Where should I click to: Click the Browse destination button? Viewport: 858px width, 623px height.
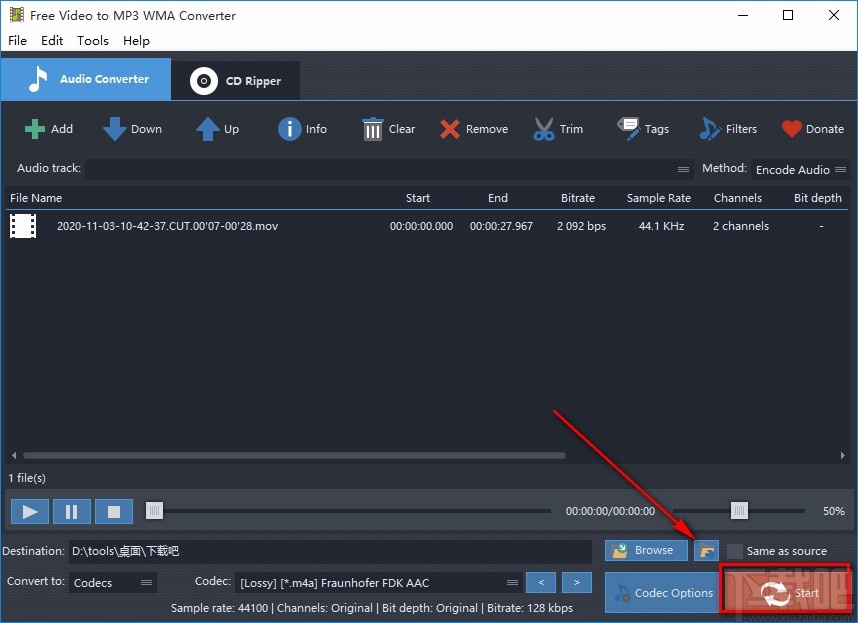[646, 550]
